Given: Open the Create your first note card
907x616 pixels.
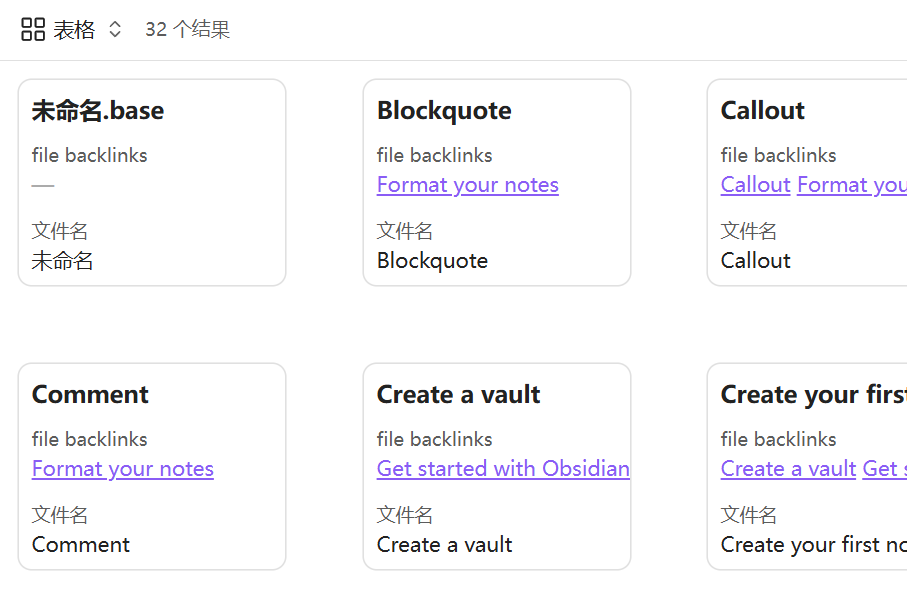Looking at the screenshot, I should coord(812,395).
